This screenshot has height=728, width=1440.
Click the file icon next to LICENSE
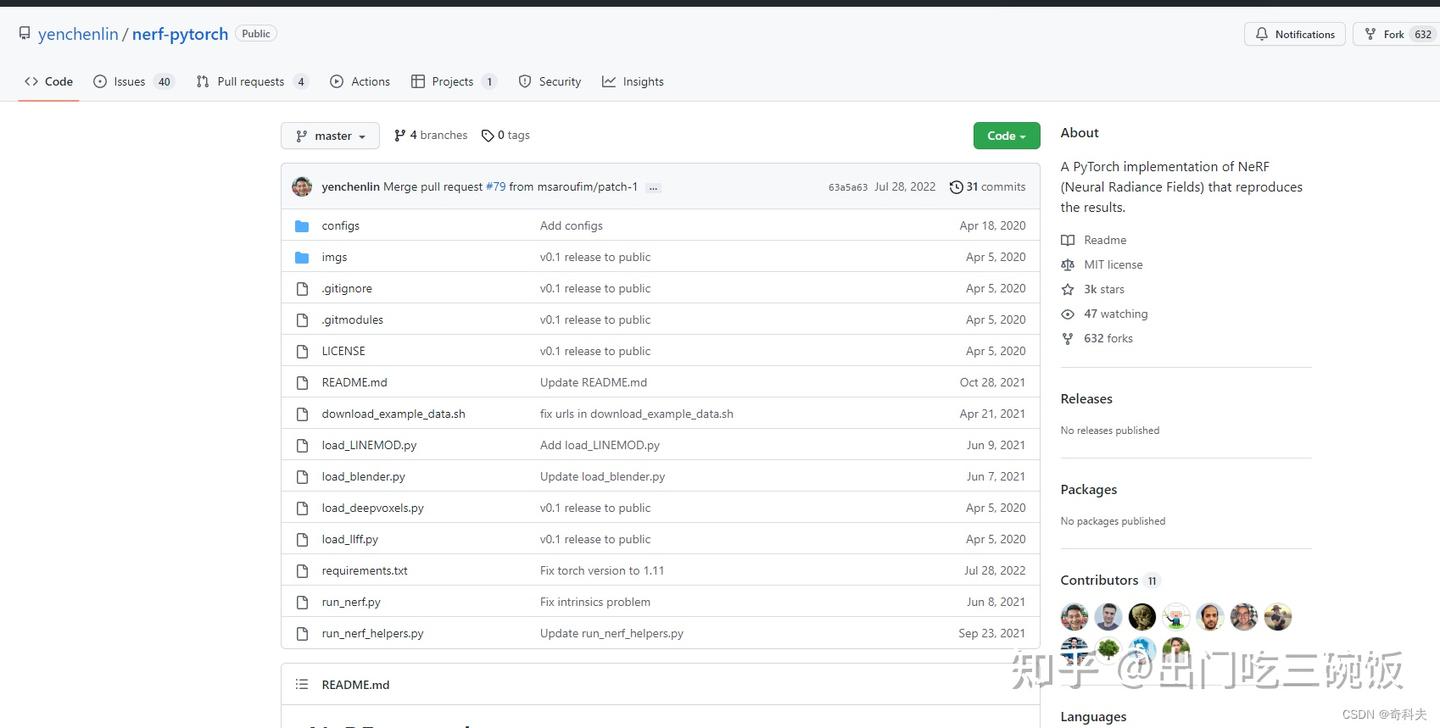click(x=302, y=351)
